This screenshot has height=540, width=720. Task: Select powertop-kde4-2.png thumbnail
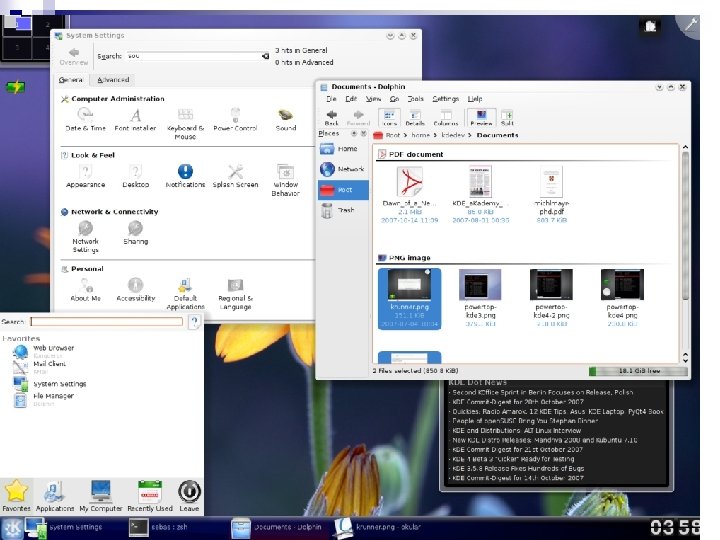[551, 285]
